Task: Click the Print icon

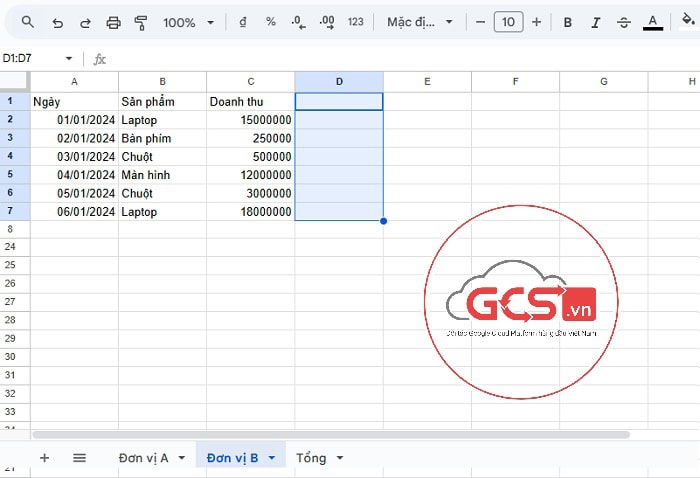Action: (113, 22)
